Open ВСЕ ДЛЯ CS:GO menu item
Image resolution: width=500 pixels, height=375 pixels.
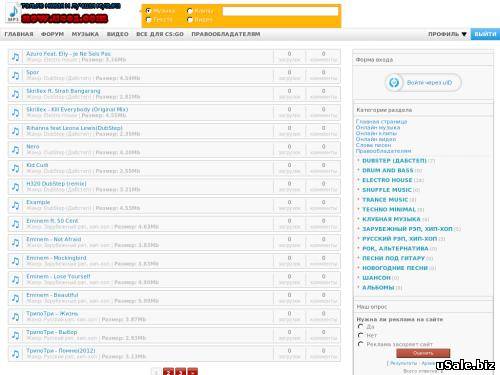pyautogui.click(x=160, y=34)
